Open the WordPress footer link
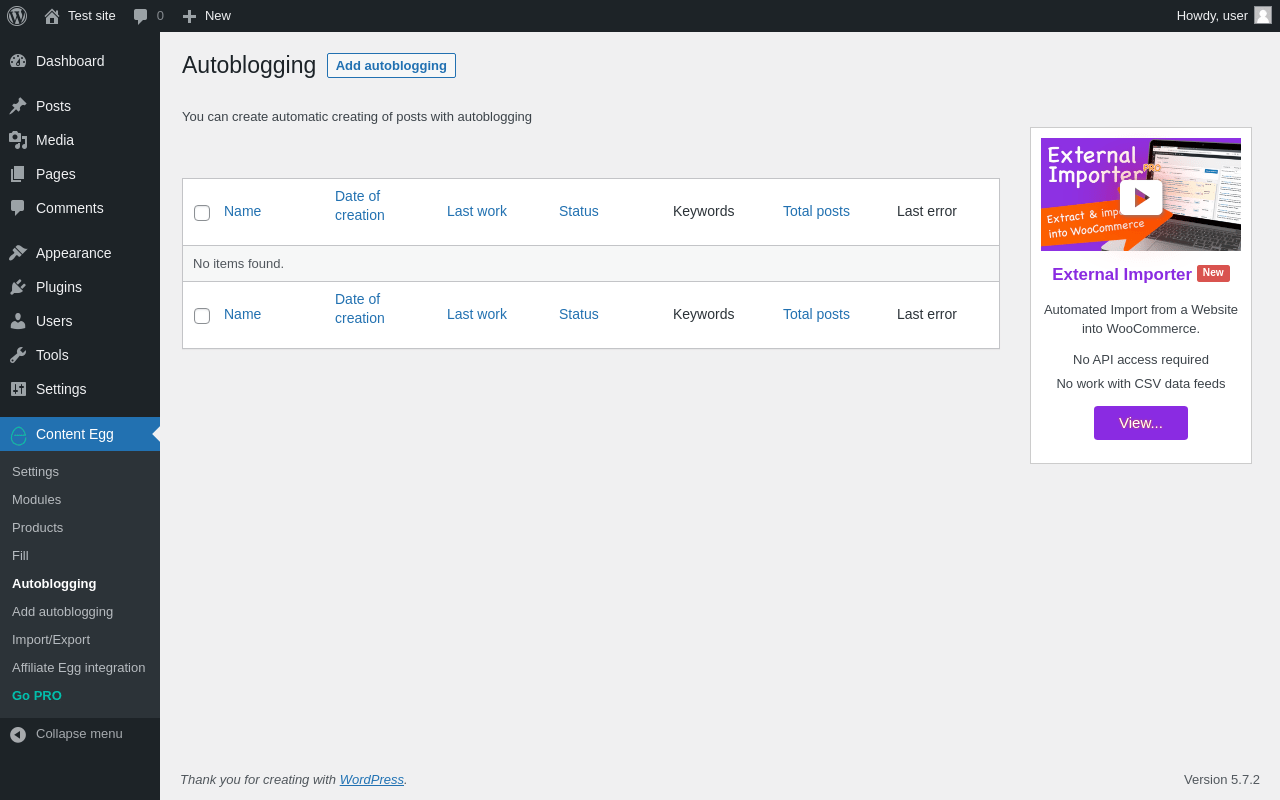Screen dimensions: 1280x800 coord(371,780)
